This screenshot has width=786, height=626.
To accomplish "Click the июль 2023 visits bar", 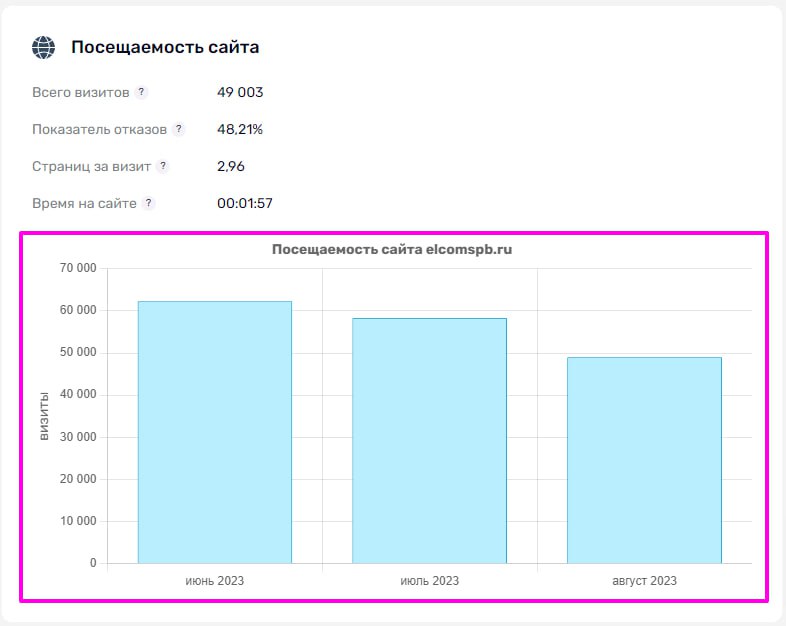I will tap(429, 440).
